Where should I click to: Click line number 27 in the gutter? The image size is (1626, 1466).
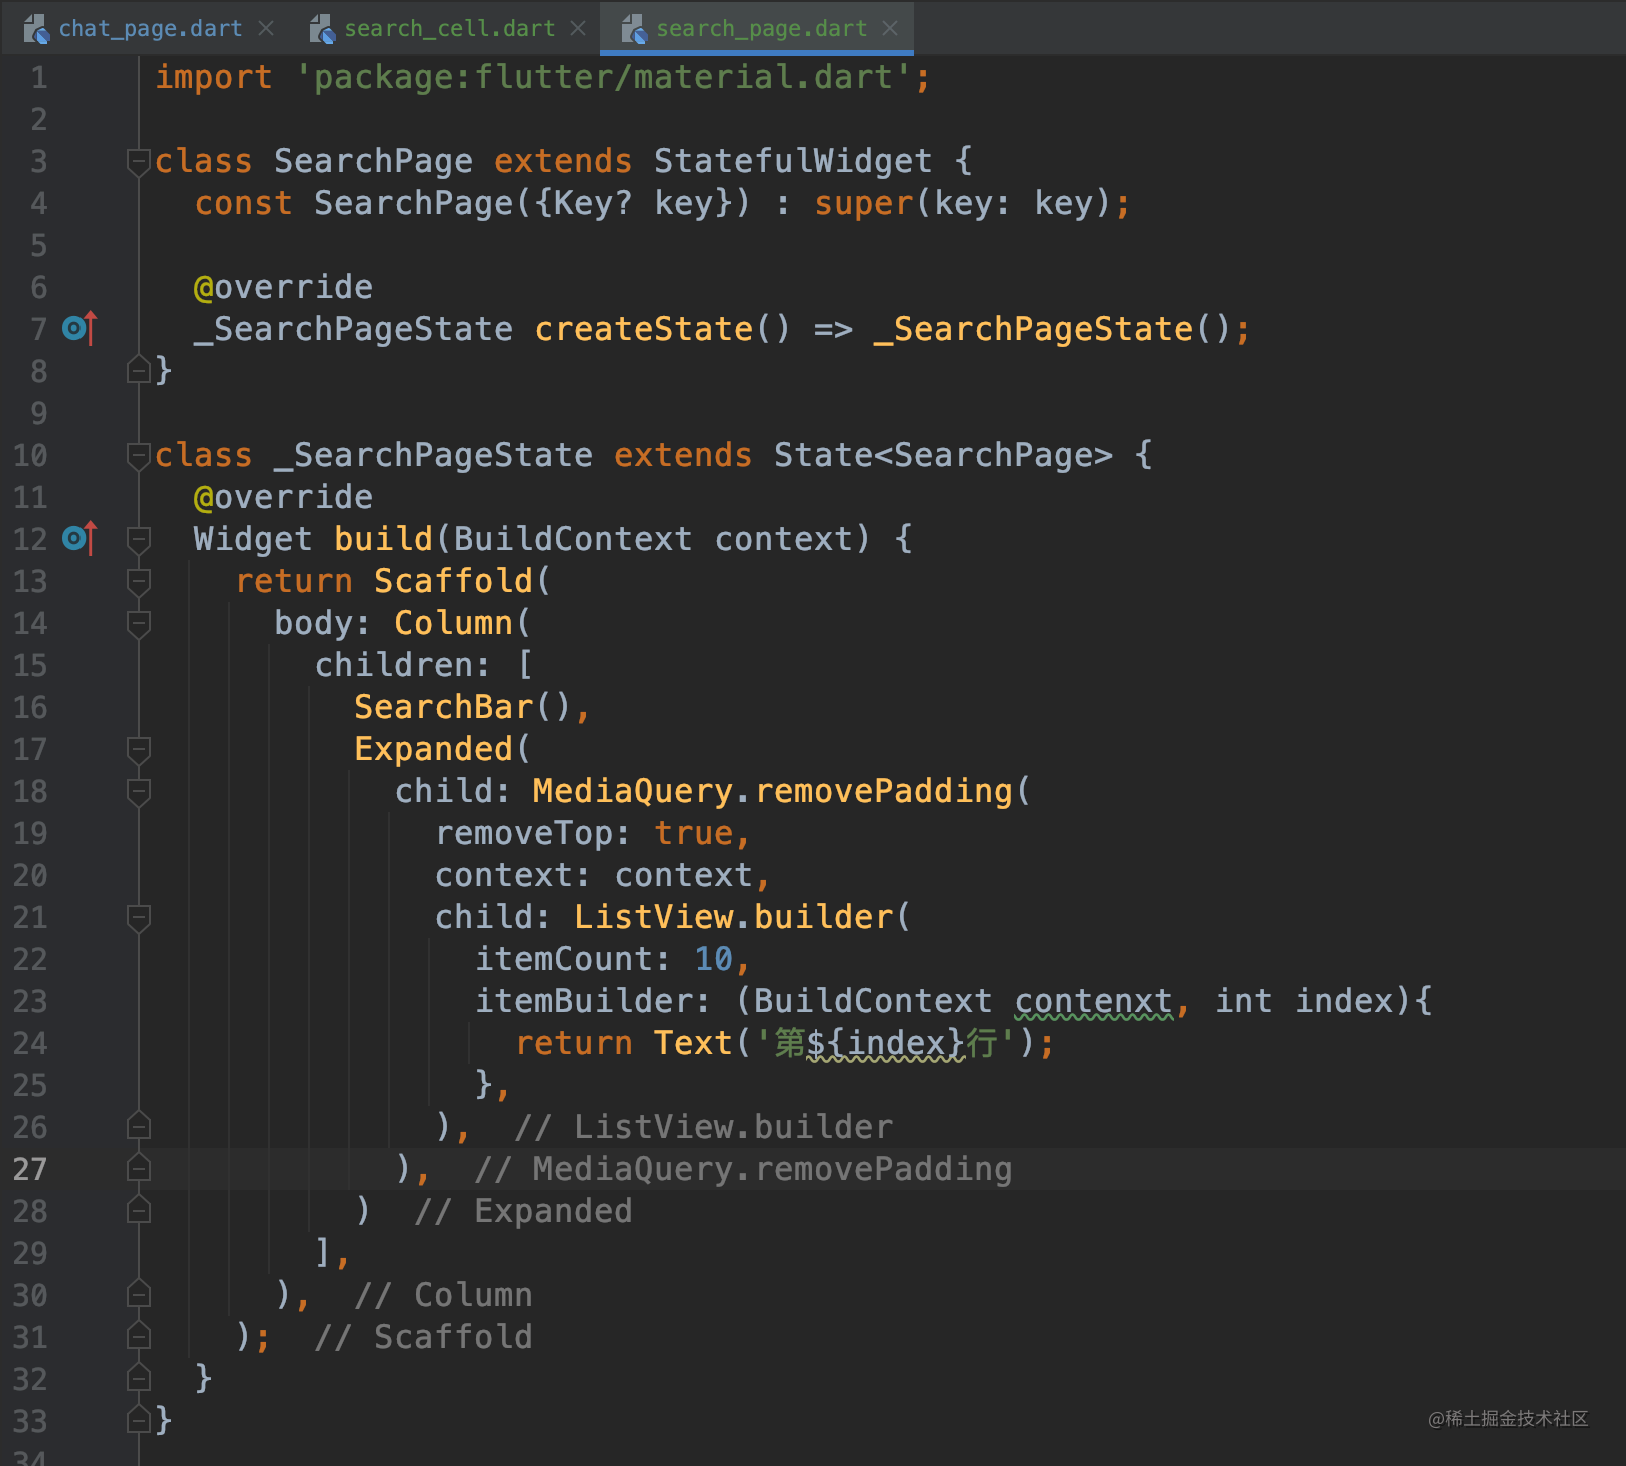pyautogui.click(x=30, y=1169)
